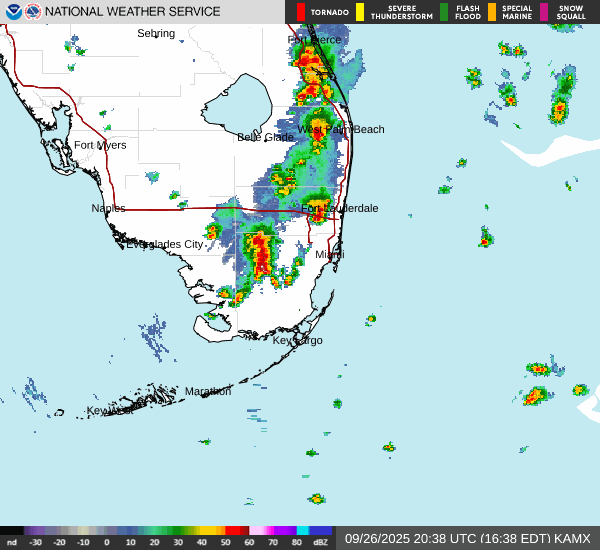Viewport: 600px width, 550px height.
Task: Click the Sebring city label
Action: (x=156, y=33)
